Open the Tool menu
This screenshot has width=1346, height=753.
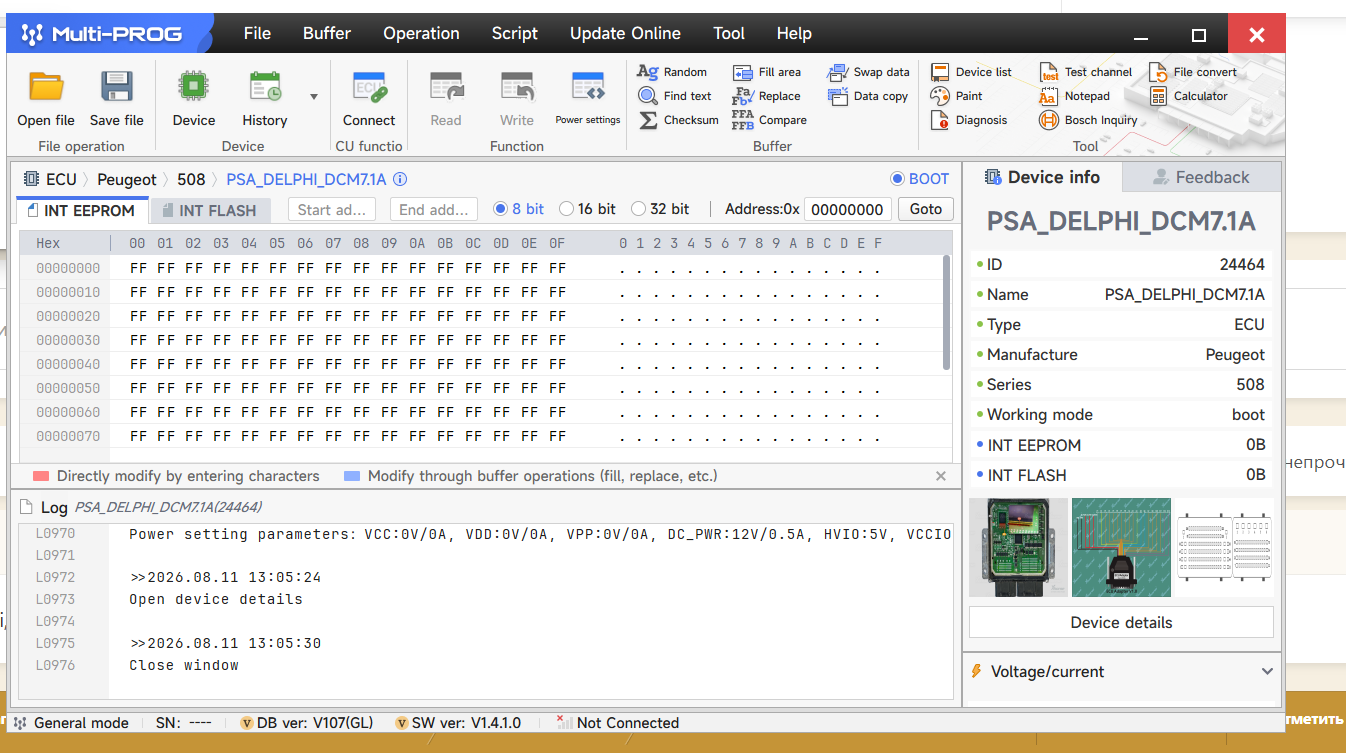click(729, 33)
